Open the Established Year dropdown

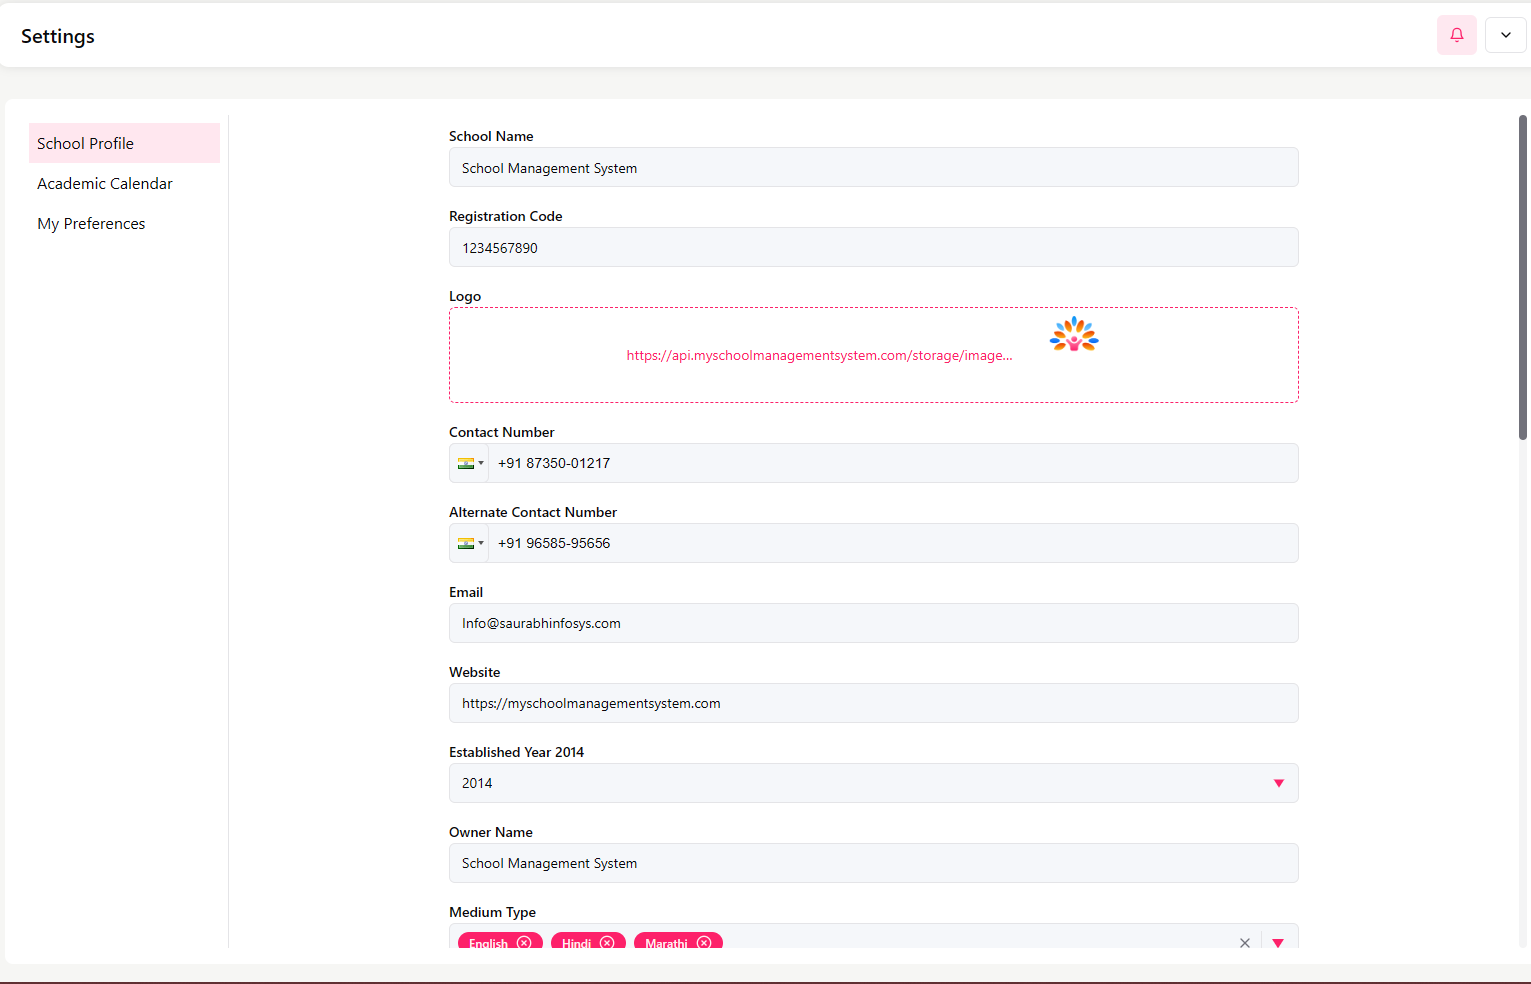click(x=1278, y=783)
